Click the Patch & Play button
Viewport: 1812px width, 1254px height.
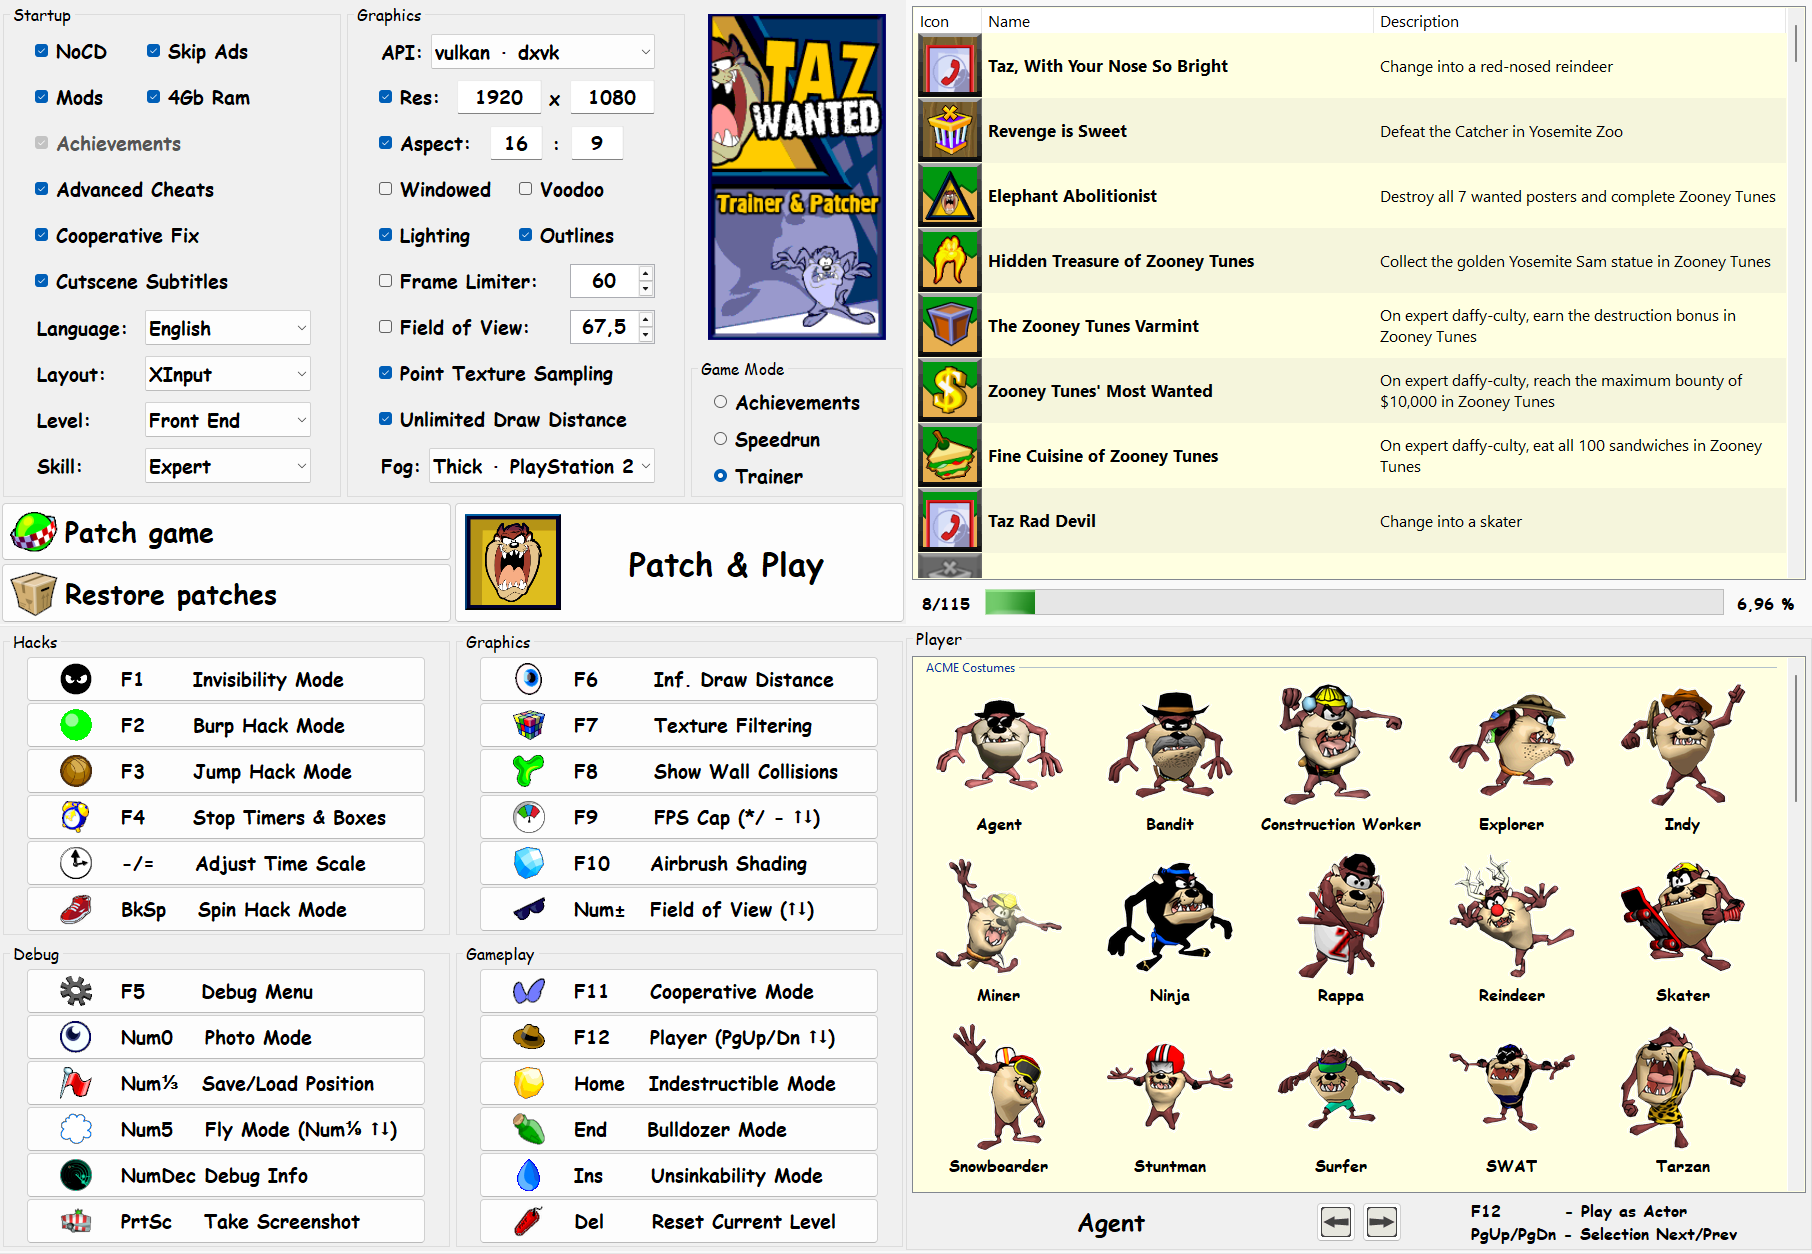(680, 563)
